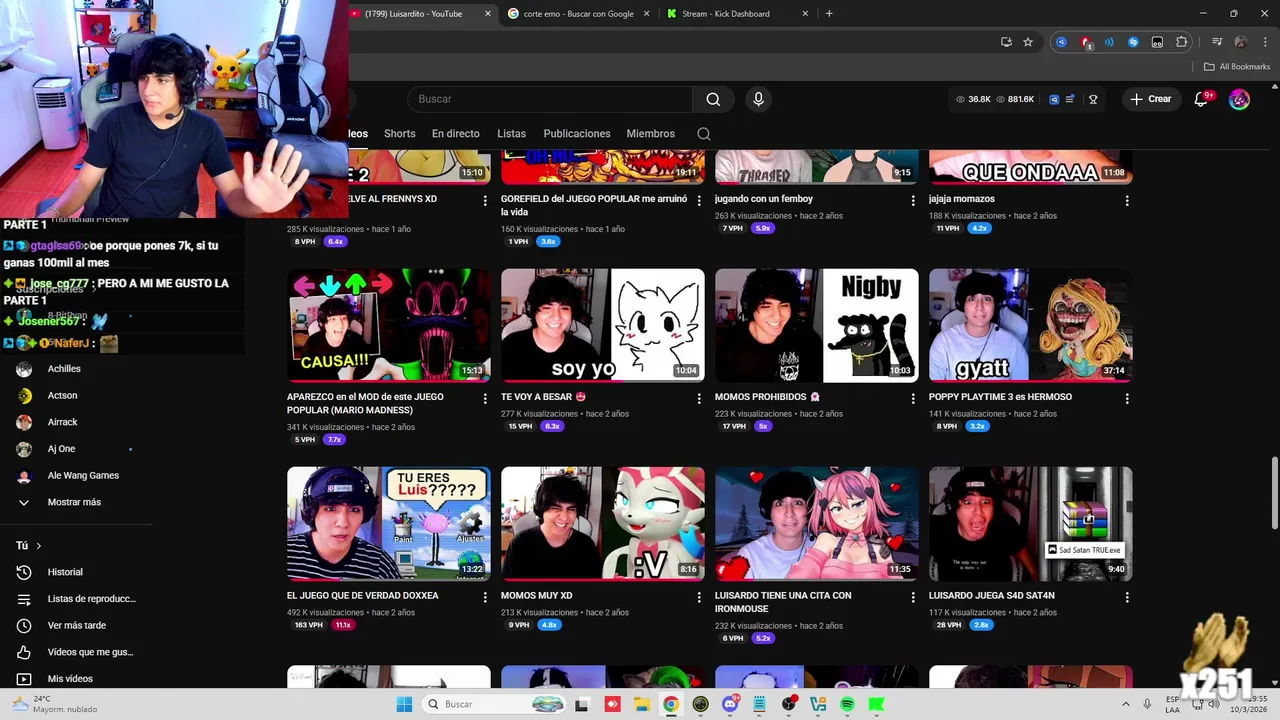This screenshot has height=720, width=1280.
Task: Switch to the Miembros channel tab
Action: point(650,134)
